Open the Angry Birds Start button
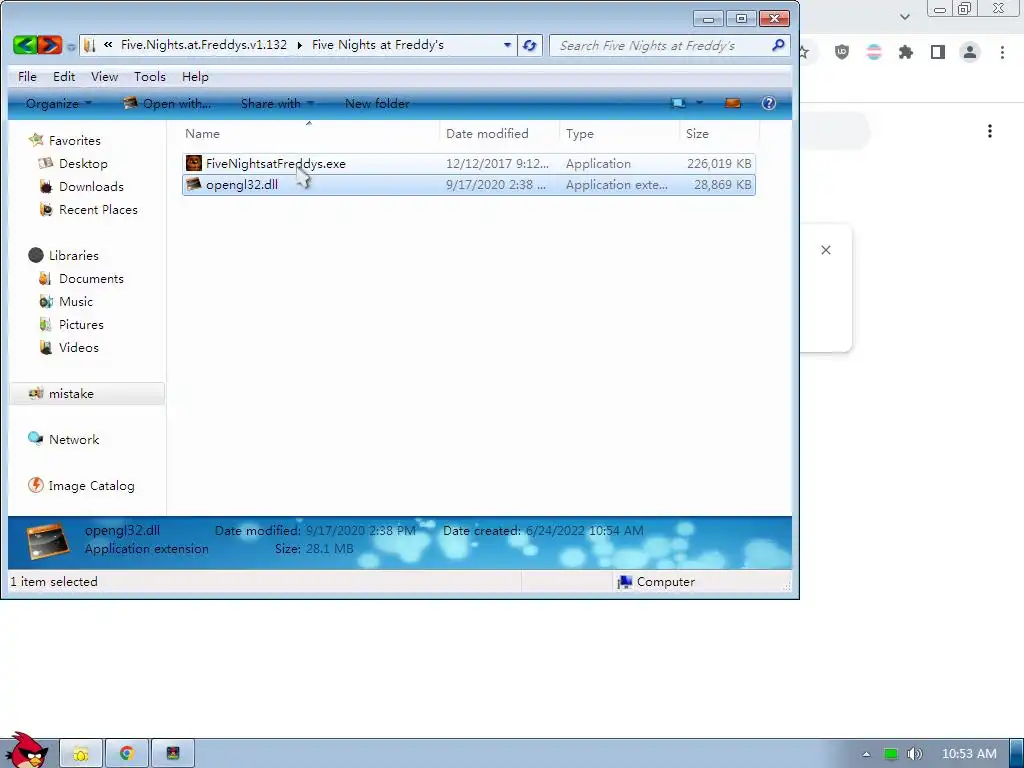Image resolution: width=1024 pixels, height=768 pixels. point(27,750)
